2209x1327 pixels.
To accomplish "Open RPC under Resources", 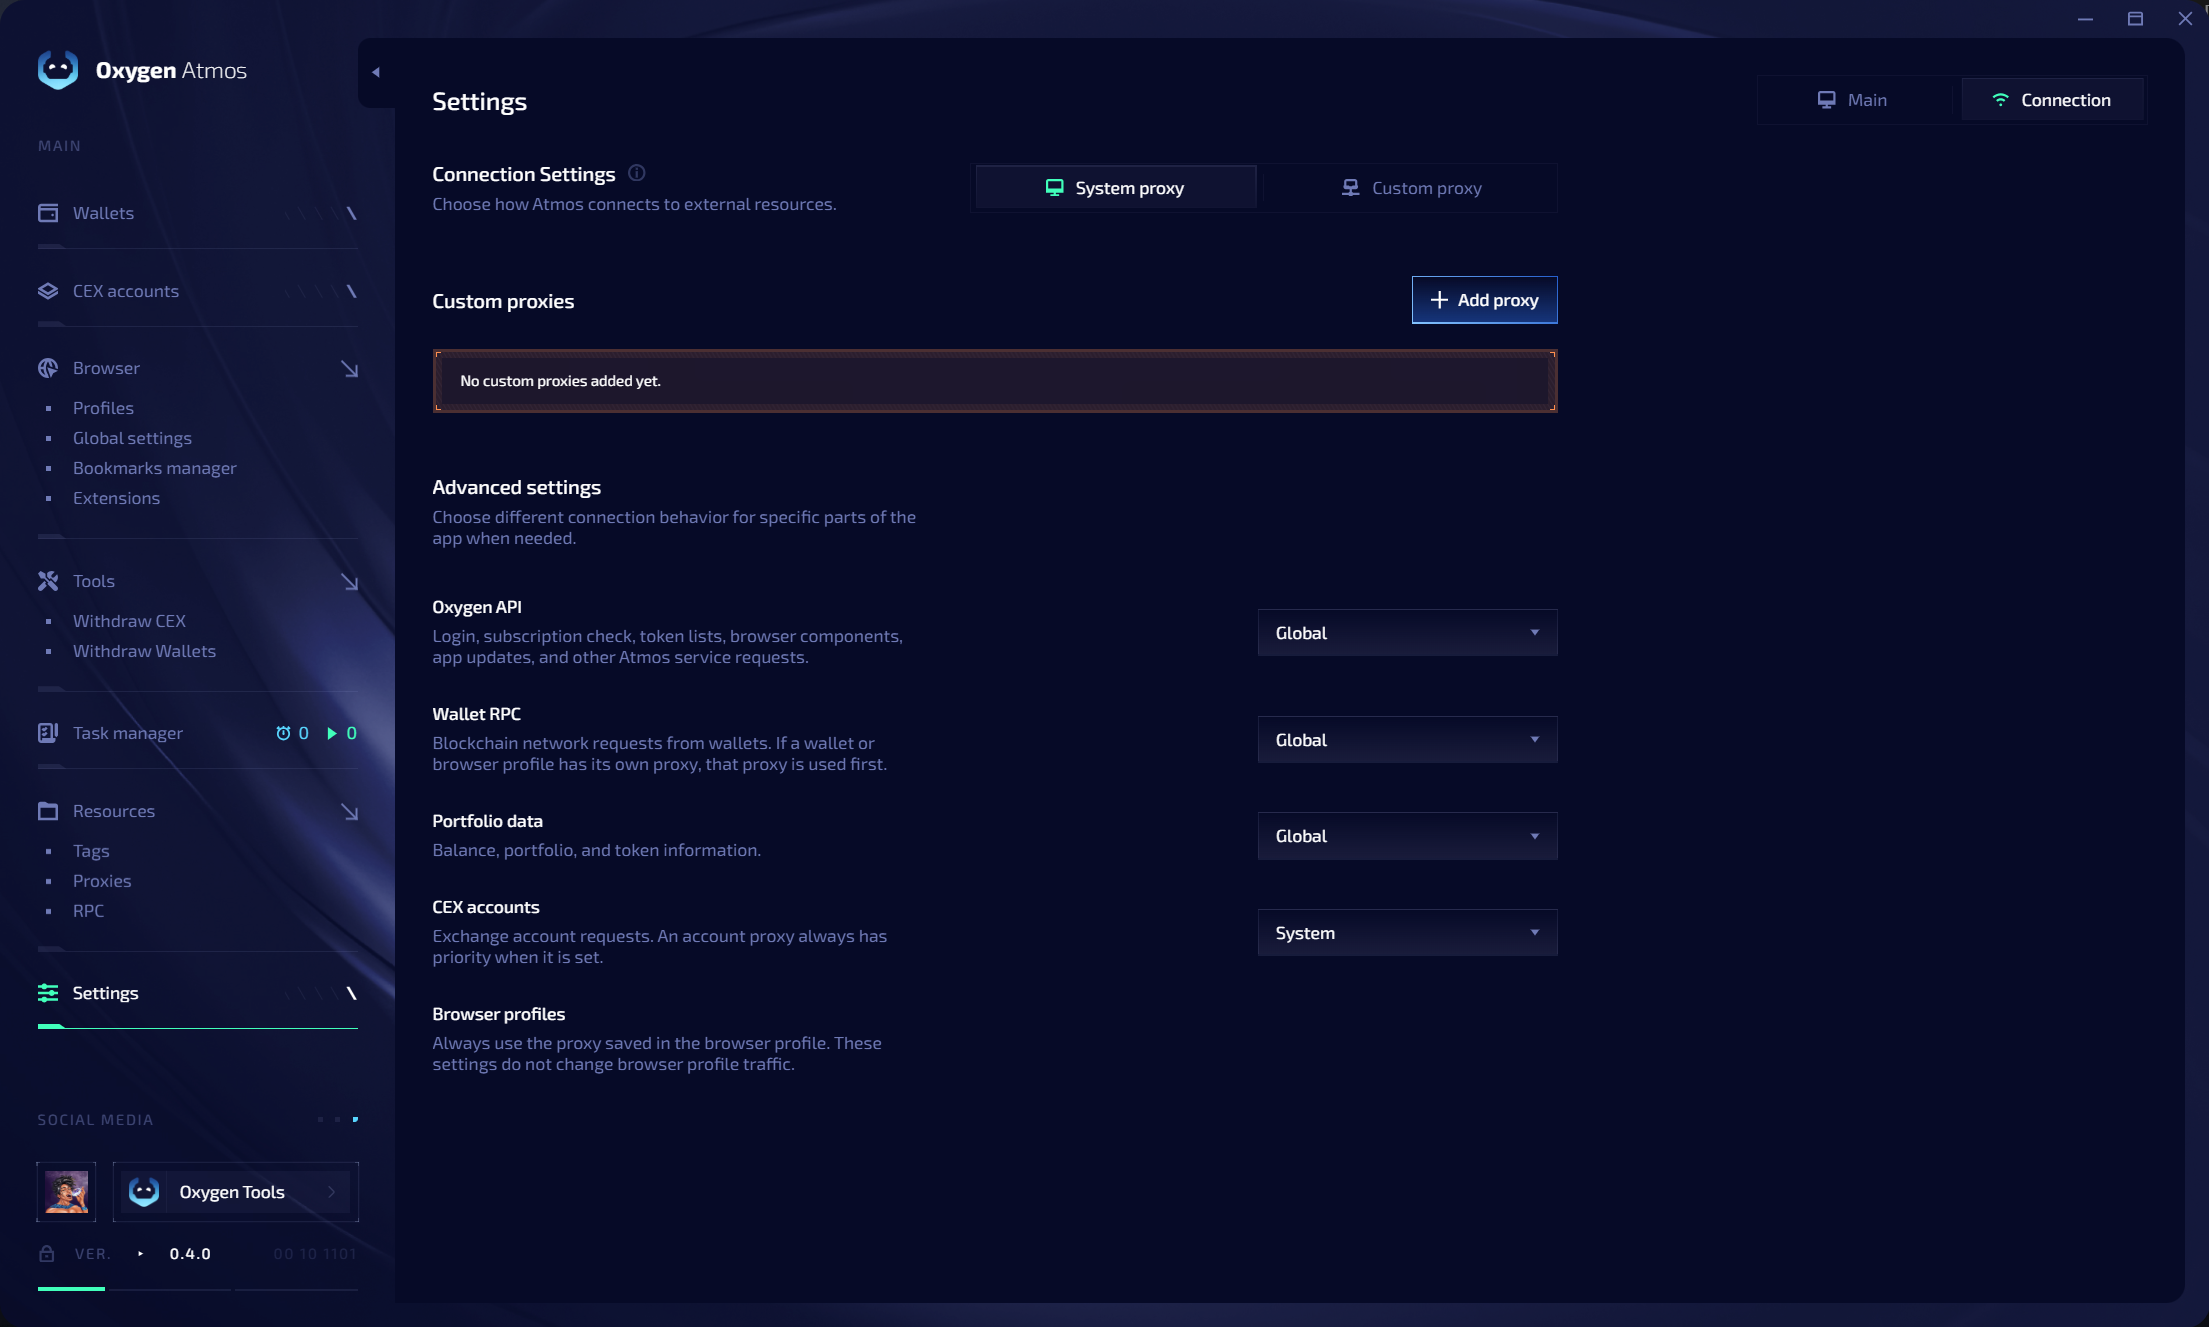I will coord(88,911).
